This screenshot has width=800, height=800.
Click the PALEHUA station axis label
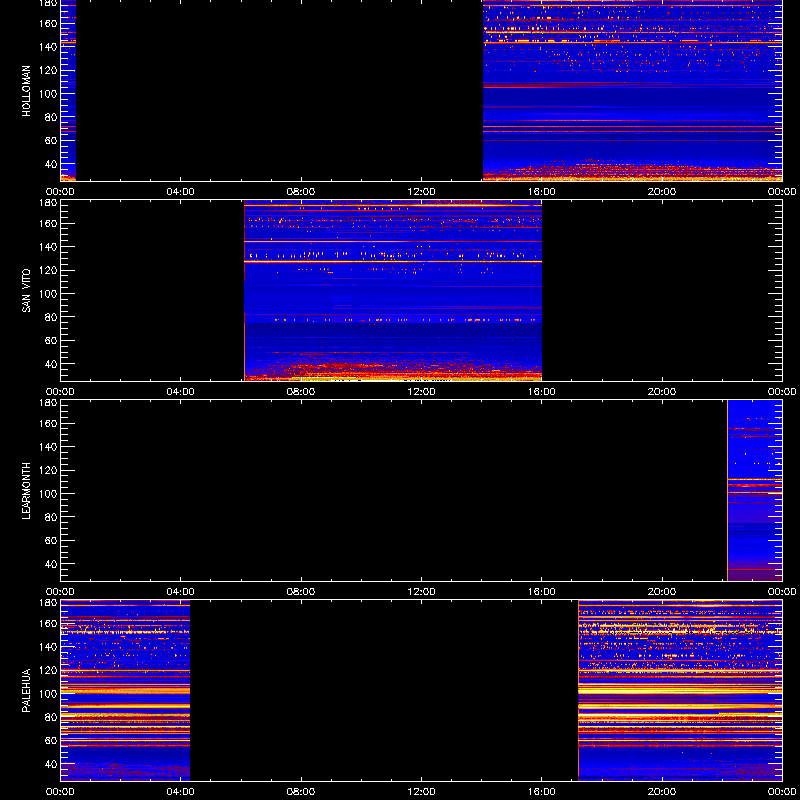(x=27, y=691)
